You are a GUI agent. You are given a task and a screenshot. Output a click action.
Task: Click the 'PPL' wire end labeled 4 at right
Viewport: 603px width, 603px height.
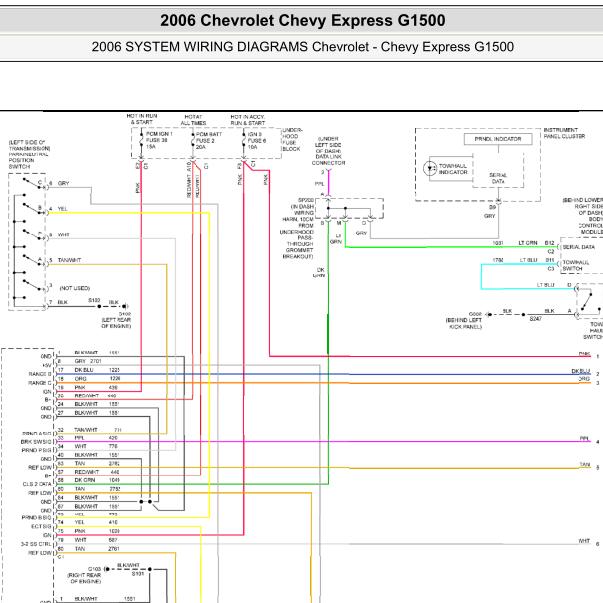[584, 439]
